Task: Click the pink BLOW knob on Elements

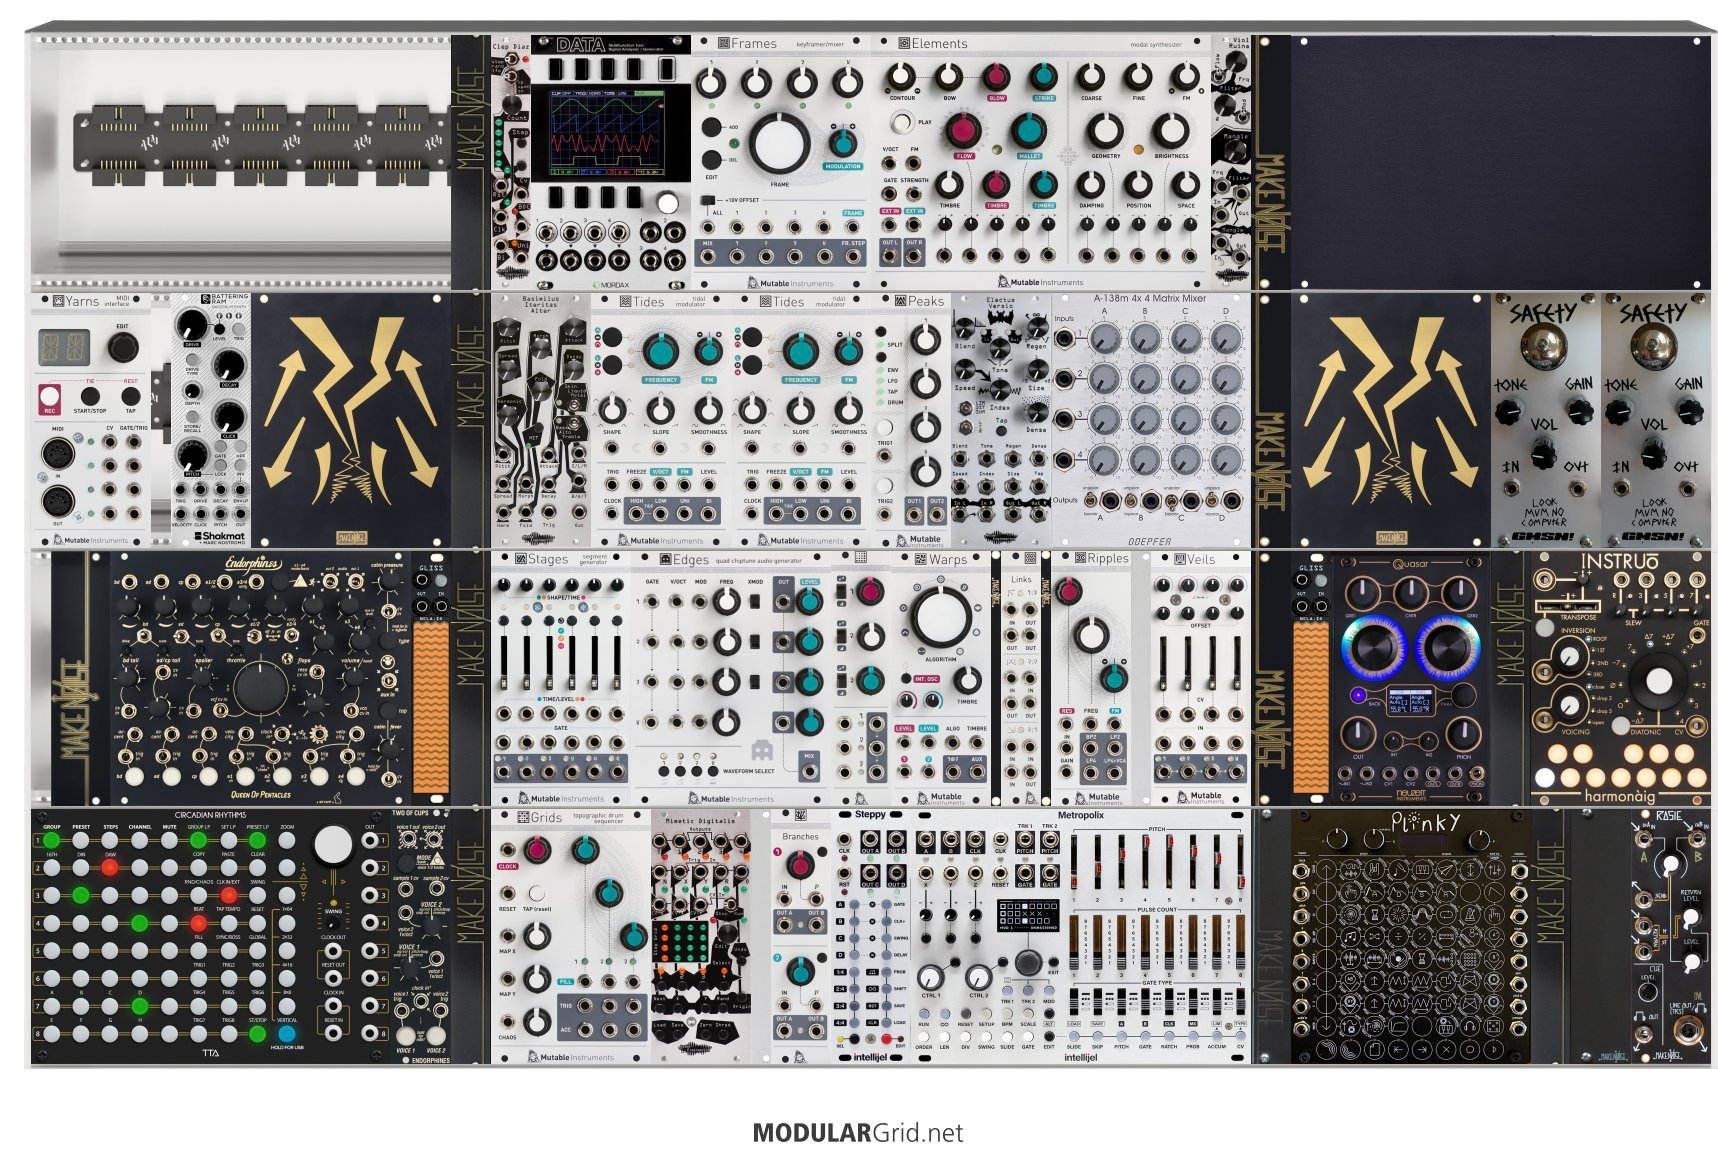Action: coord(996,76)
